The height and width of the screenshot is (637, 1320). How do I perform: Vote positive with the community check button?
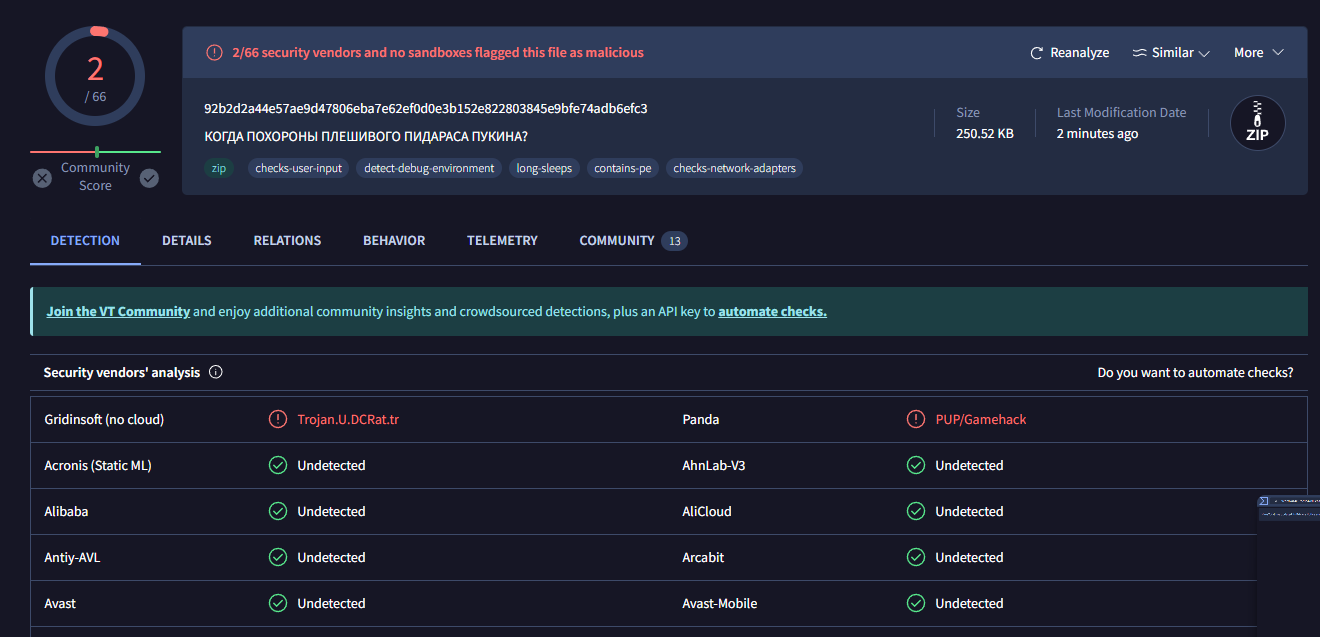click(x=149, y=178)
